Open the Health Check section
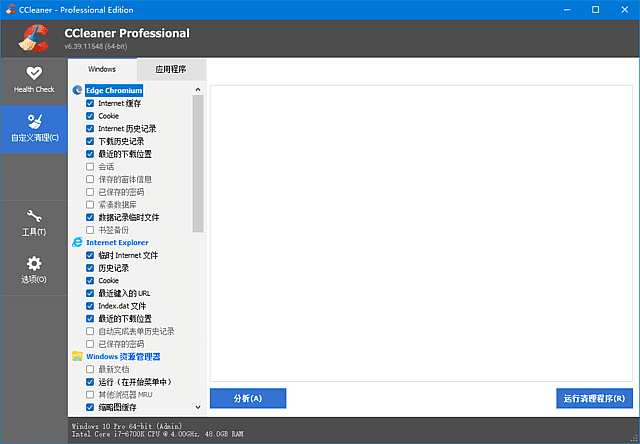Screen dimensions: 640x444 pos(34,79)
